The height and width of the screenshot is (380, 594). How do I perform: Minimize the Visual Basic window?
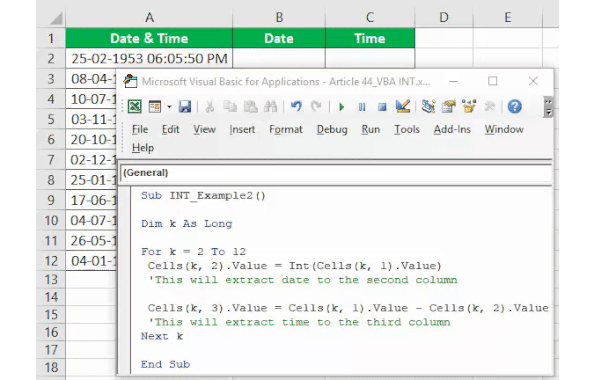[453, 81]
